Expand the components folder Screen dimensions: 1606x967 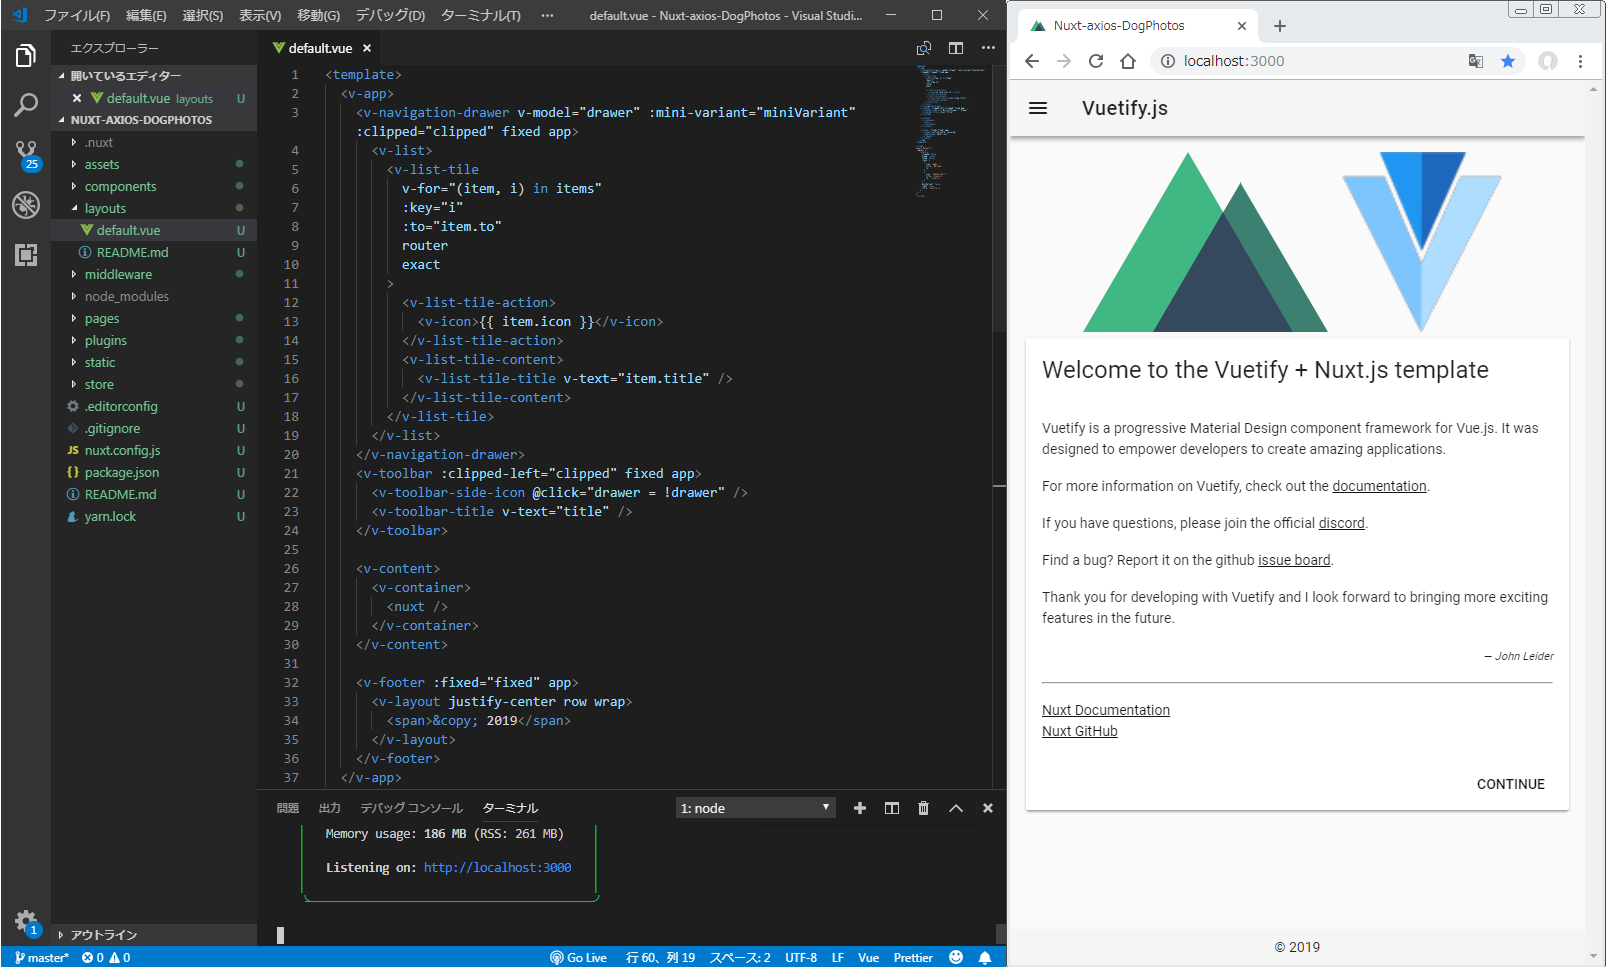(x=120, y=187)
